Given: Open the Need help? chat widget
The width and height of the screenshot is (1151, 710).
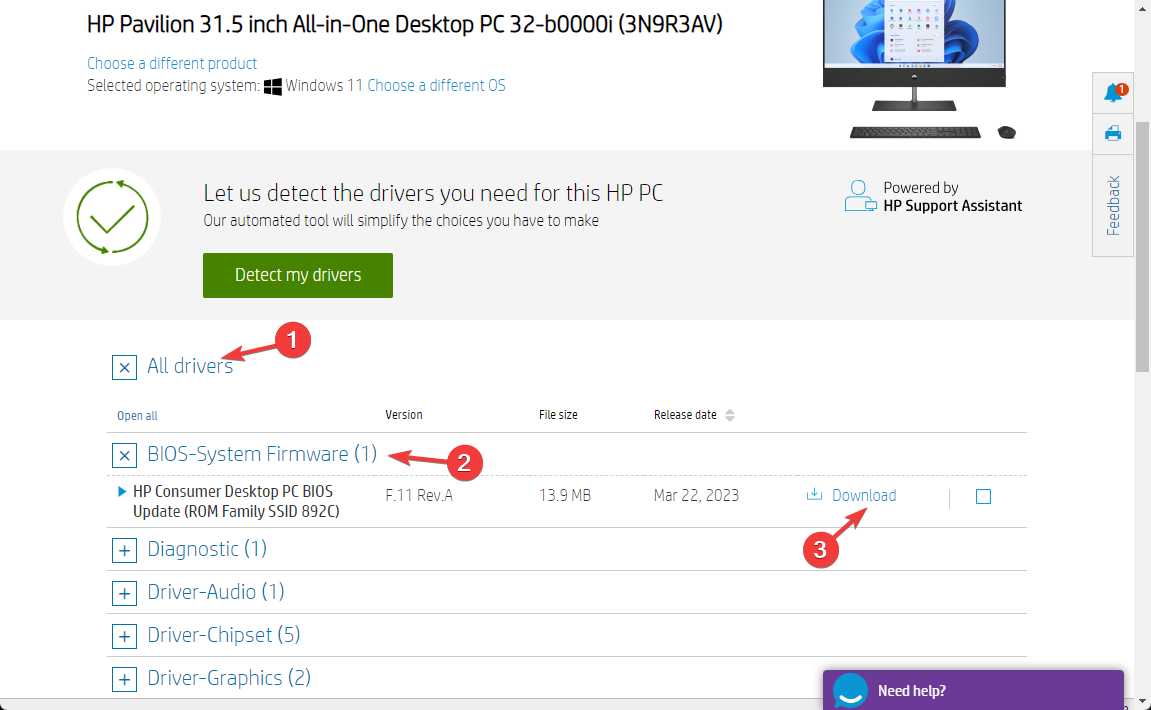Looking at the screenshot, I should [x=973, y=690].
